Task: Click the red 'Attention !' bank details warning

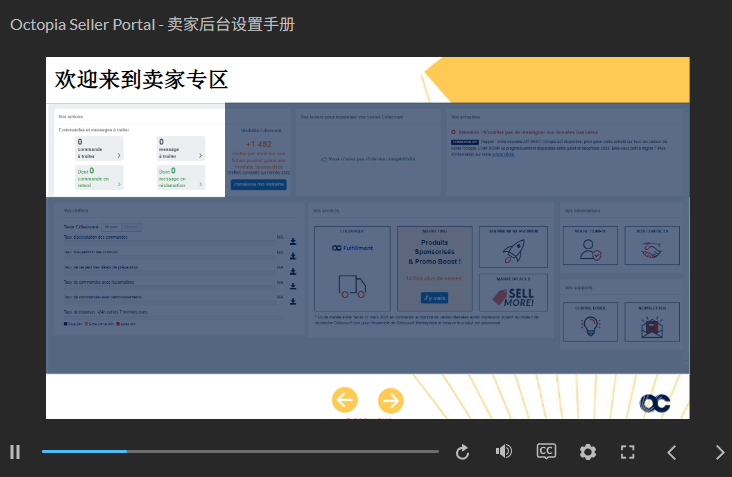Action: pos(524,132)
